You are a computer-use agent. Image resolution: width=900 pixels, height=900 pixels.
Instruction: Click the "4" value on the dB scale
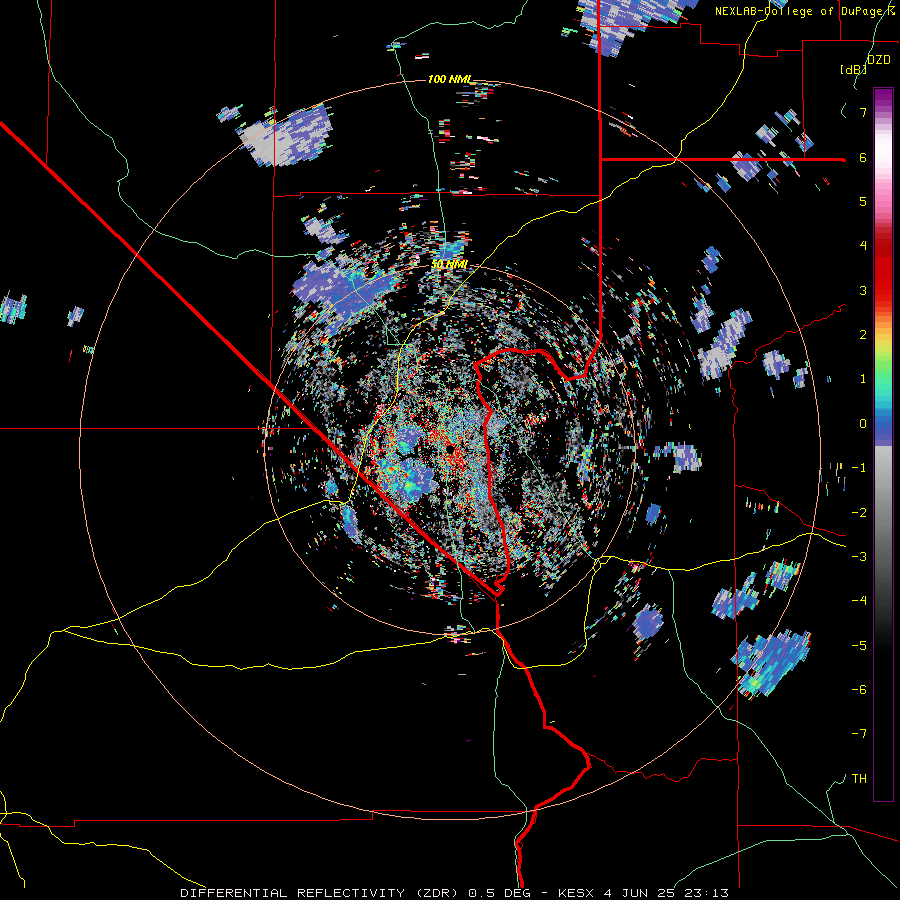coord(863,246)
